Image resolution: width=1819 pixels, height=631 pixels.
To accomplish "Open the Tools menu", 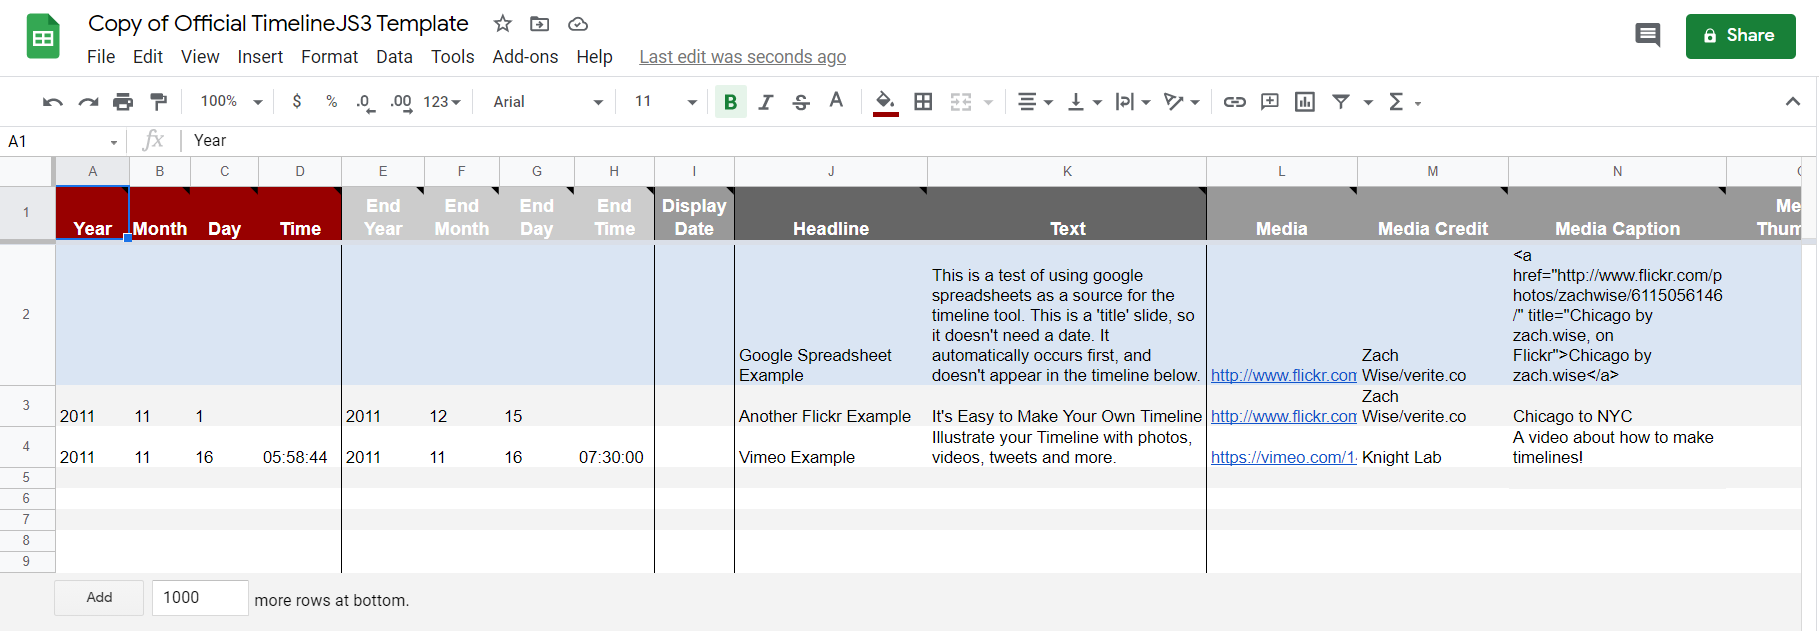I will (x=453, y=57).
